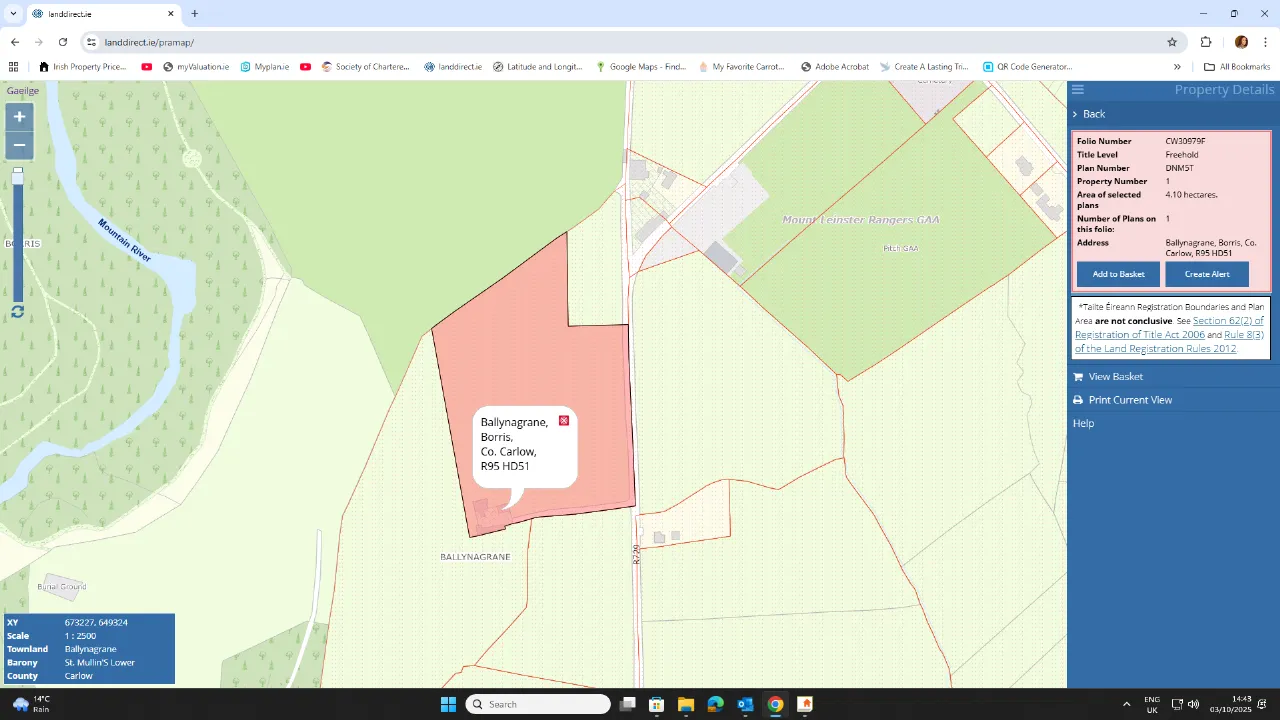Screen dimensions: 1280x720
Task: Zoom in using the map plus icon
Action: 19,116
